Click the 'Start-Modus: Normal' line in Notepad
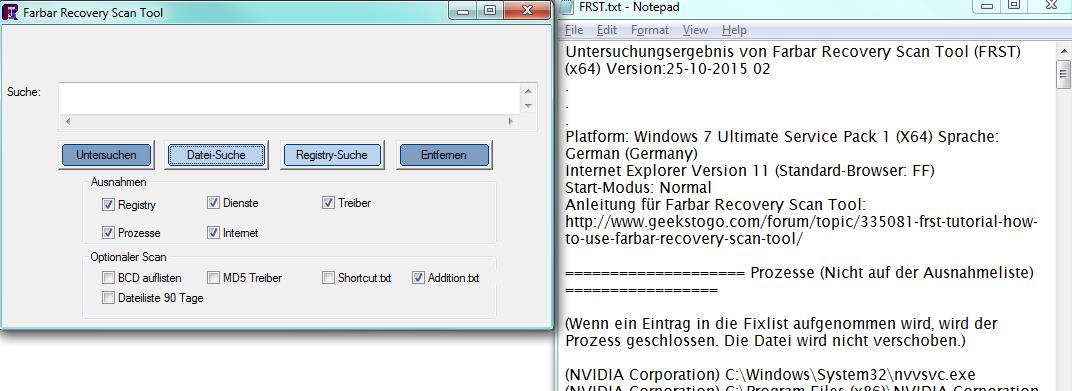 (639, 187)
